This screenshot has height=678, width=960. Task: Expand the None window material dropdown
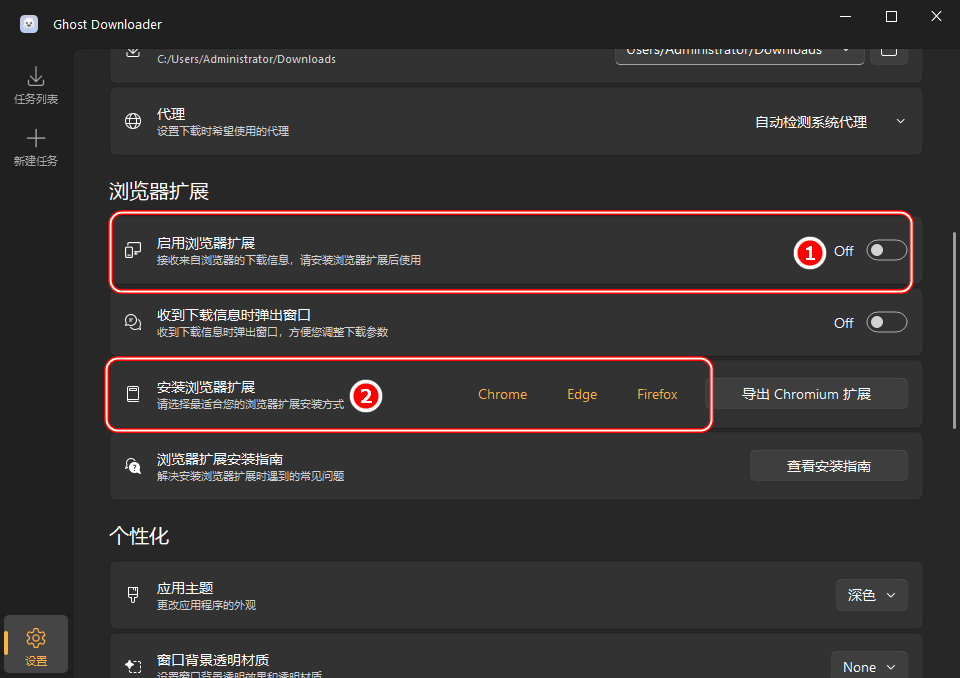(868, 665)
